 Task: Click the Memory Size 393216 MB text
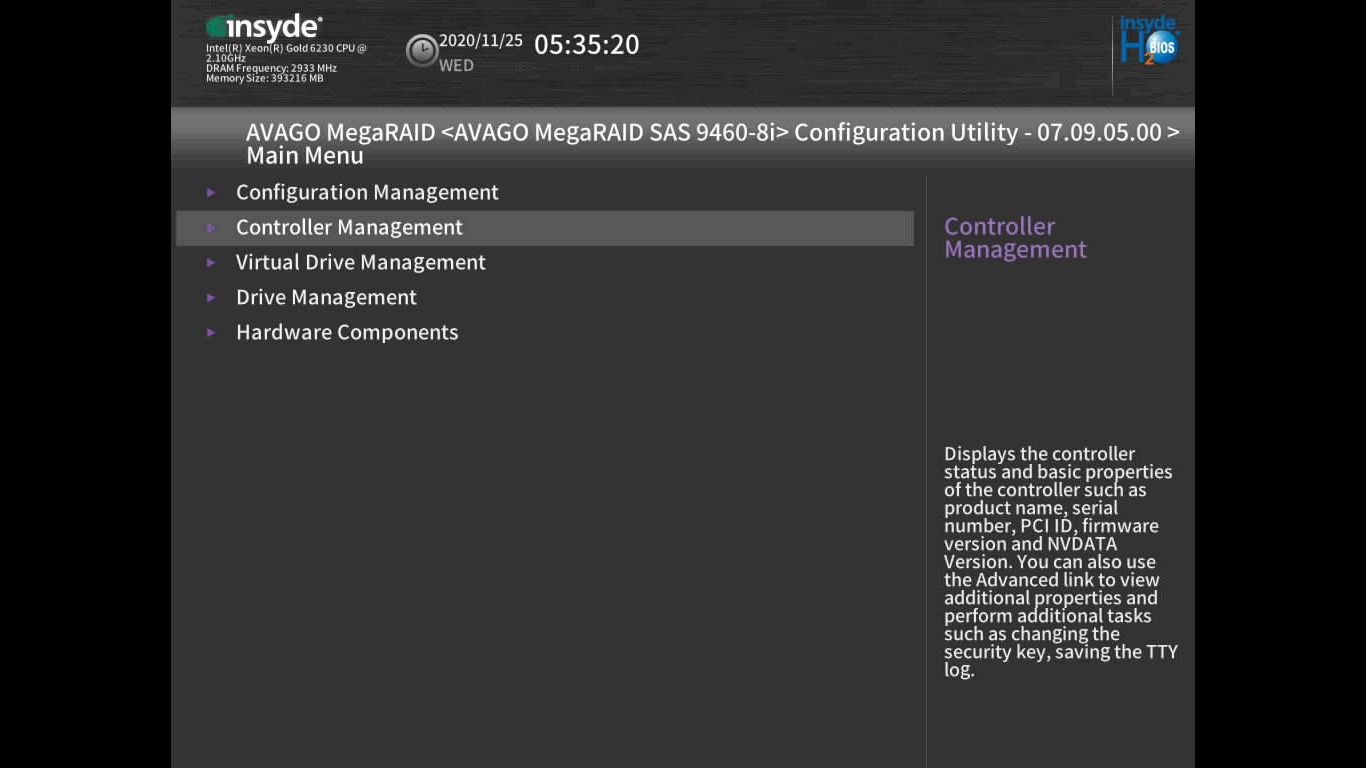point(264,78)
